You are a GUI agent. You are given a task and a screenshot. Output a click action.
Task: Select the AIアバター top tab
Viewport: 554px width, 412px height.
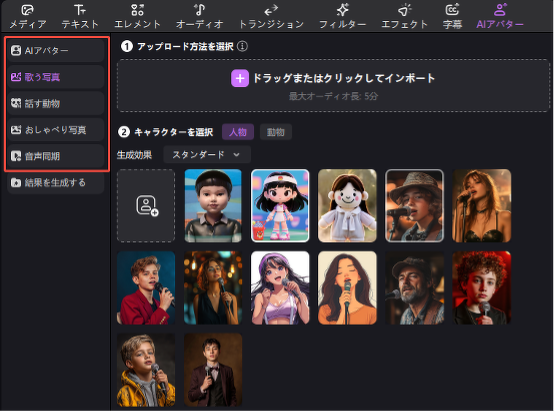tap(500, 16)
